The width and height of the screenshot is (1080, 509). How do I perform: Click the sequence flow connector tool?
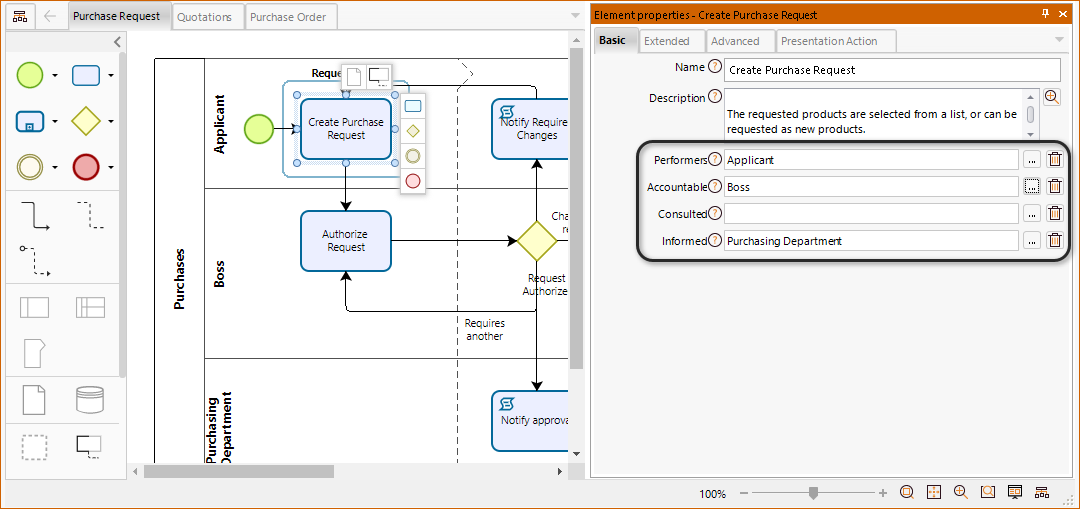(34, 215)
